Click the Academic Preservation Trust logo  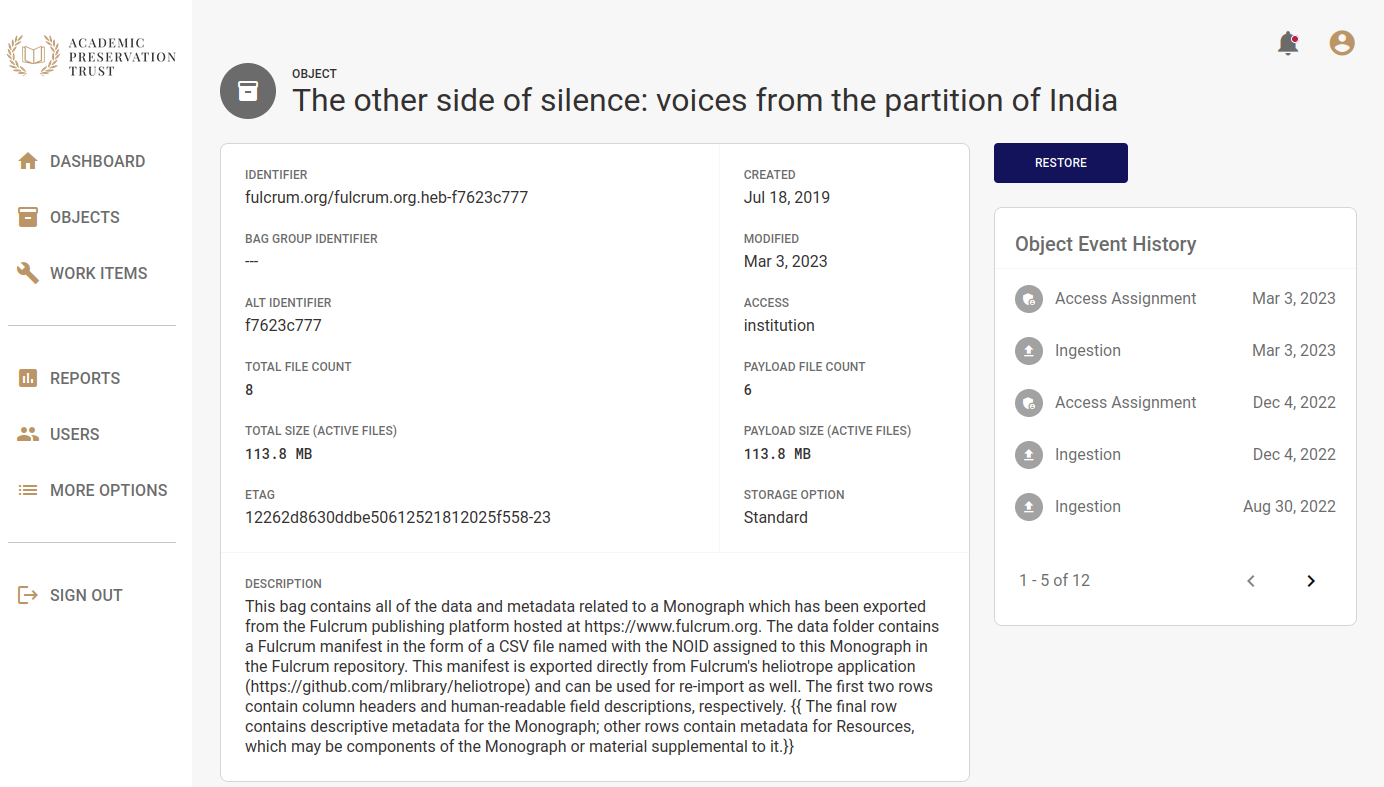tap(92, 57)
